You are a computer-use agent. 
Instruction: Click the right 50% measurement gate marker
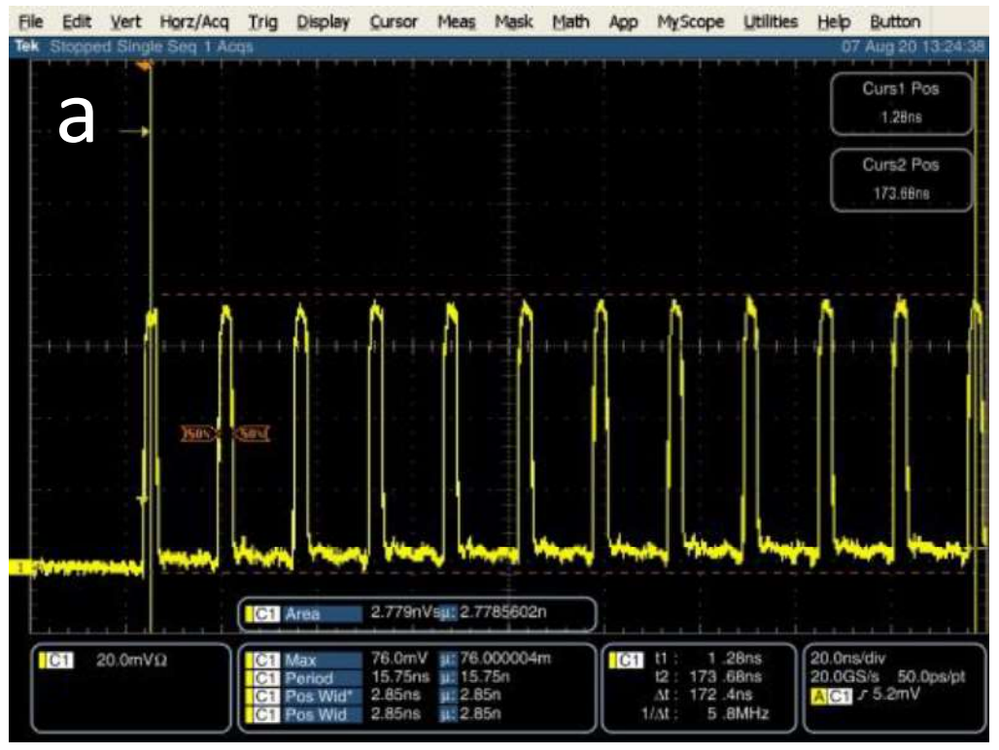tap(251, 434)
